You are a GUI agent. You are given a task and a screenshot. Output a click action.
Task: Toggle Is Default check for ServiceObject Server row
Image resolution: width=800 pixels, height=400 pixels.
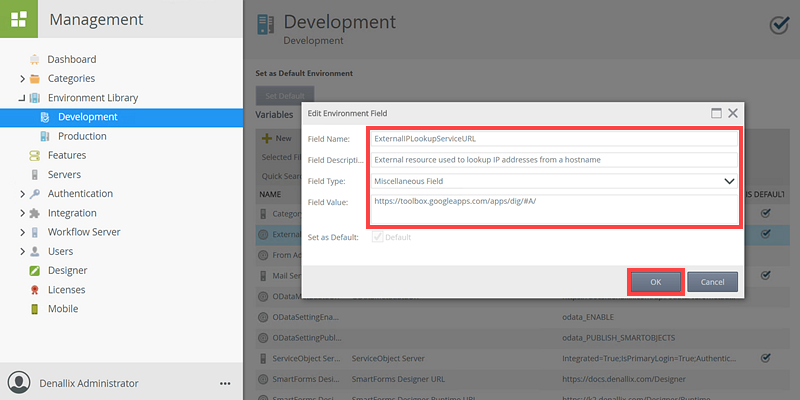(765, 358)
